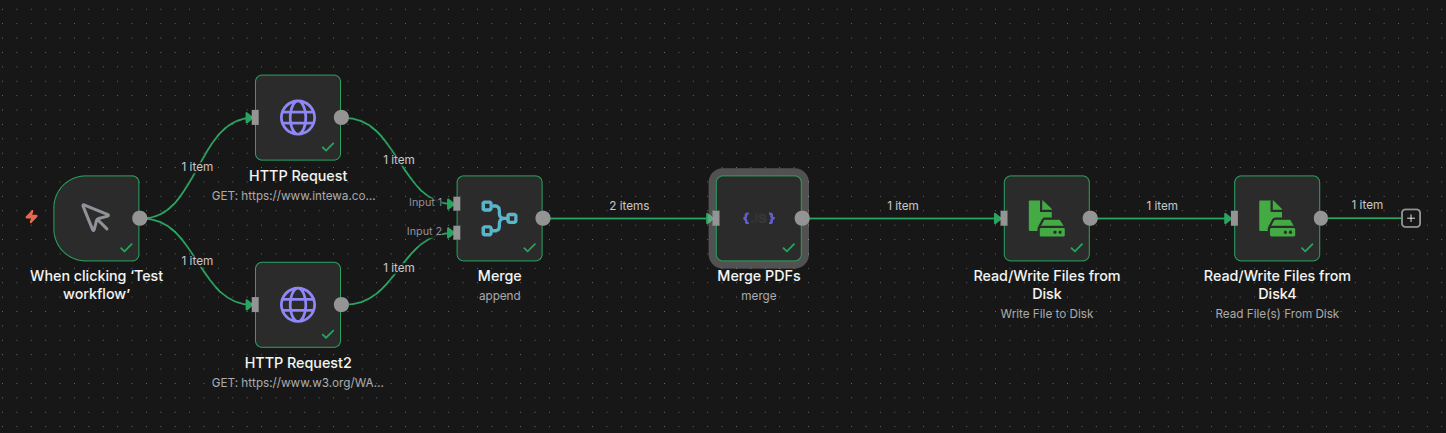
Task: Open the Write File to Disk node
Action: (1045, 218)
